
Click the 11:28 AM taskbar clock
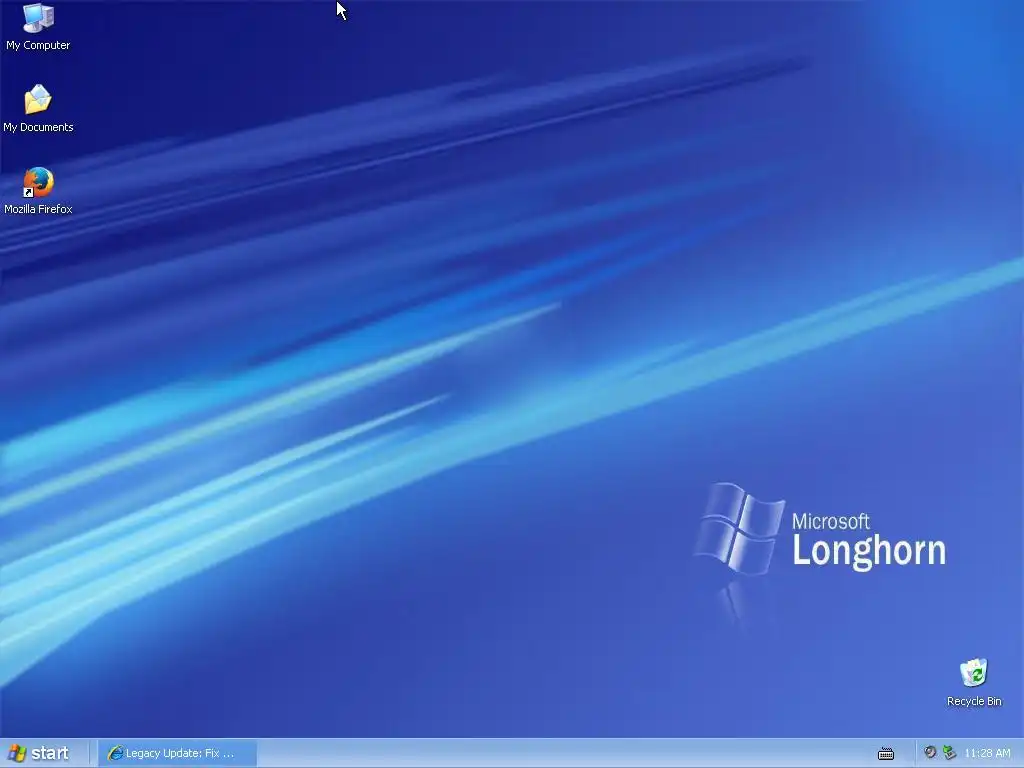coord(987,753)
